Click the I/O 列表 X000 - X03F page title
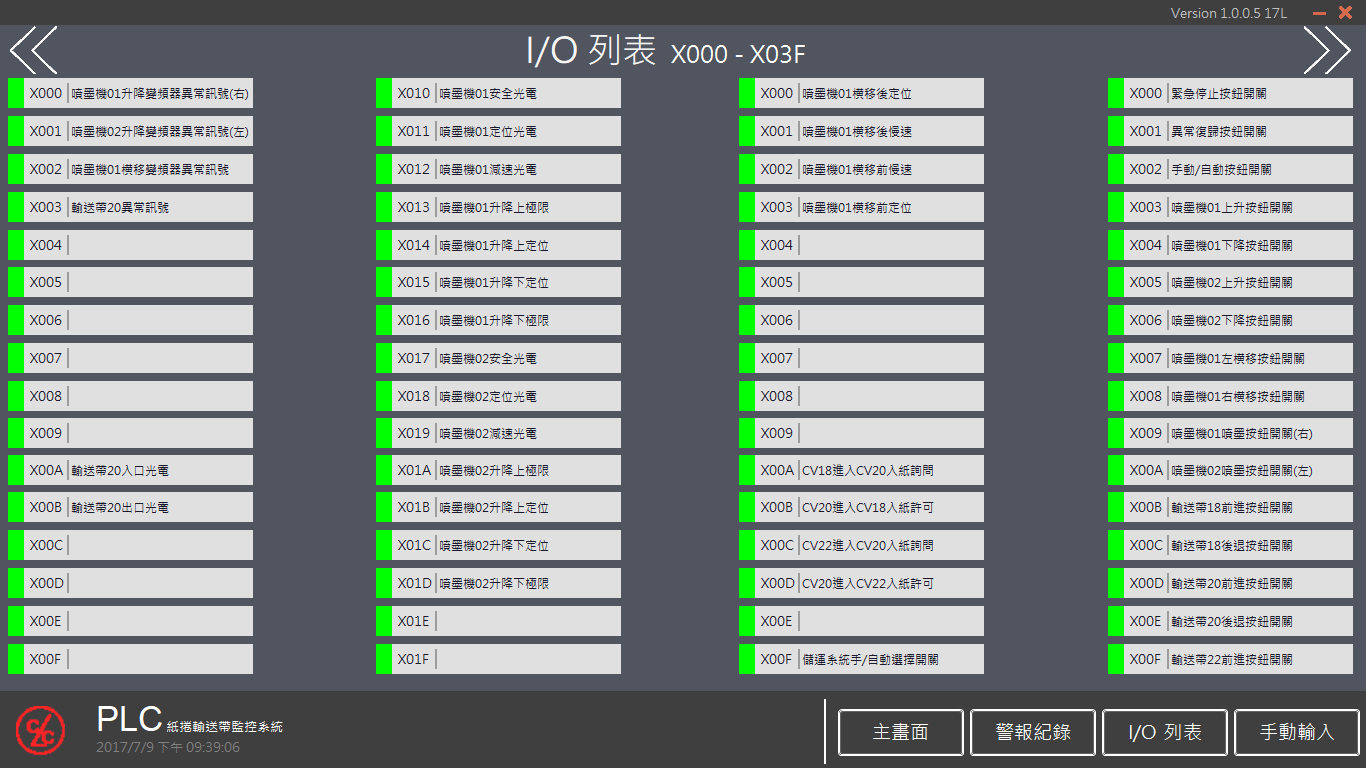This screenshot has height=768, width=1366. (x=665, y=51)
